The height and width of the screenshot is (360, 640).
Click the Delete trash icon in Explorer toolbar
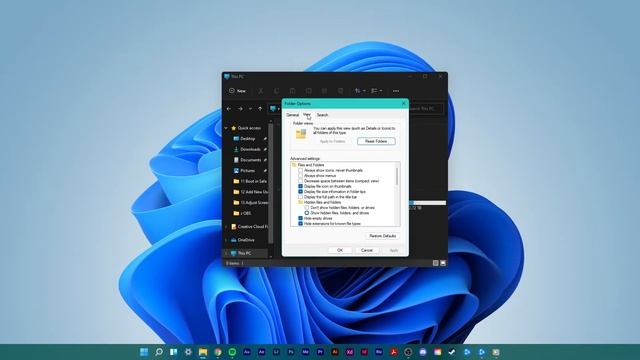click(340, 91)
